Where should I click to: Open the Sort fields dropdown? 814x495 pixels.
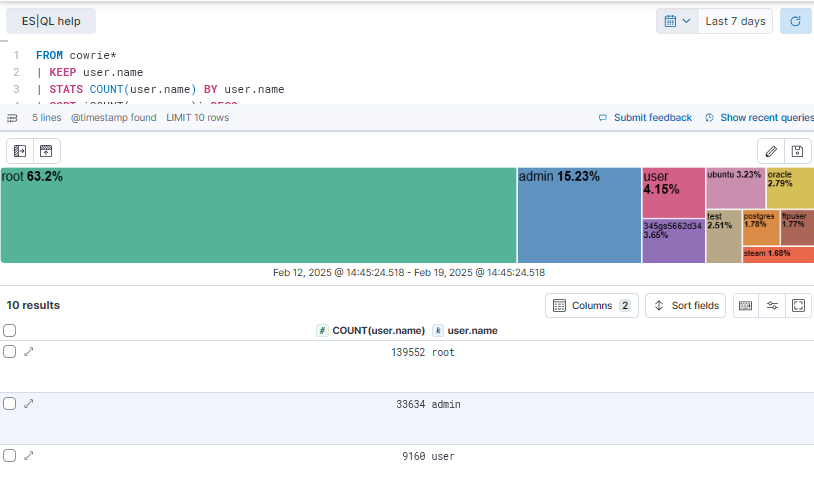click(x=686, y=306)
